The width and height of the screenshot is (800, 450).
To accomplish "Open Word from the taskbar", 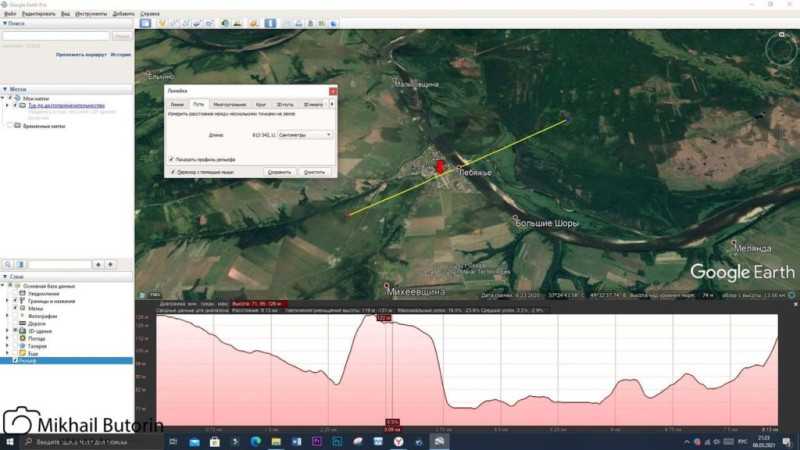I will pyautogui.click(x=296, y=441).
